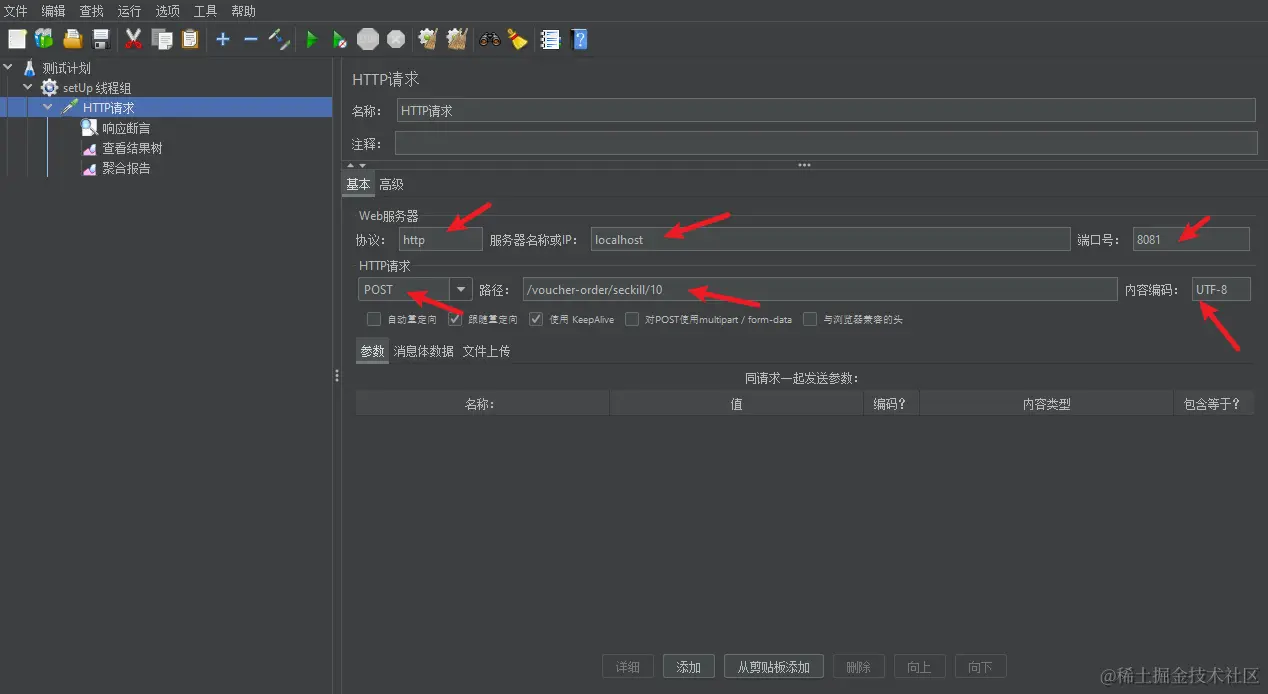Viewport: 1268px width, 694px height.
Task: Collapse all with the minus icon
Action: pyautogui.click(x=251, y=39)
